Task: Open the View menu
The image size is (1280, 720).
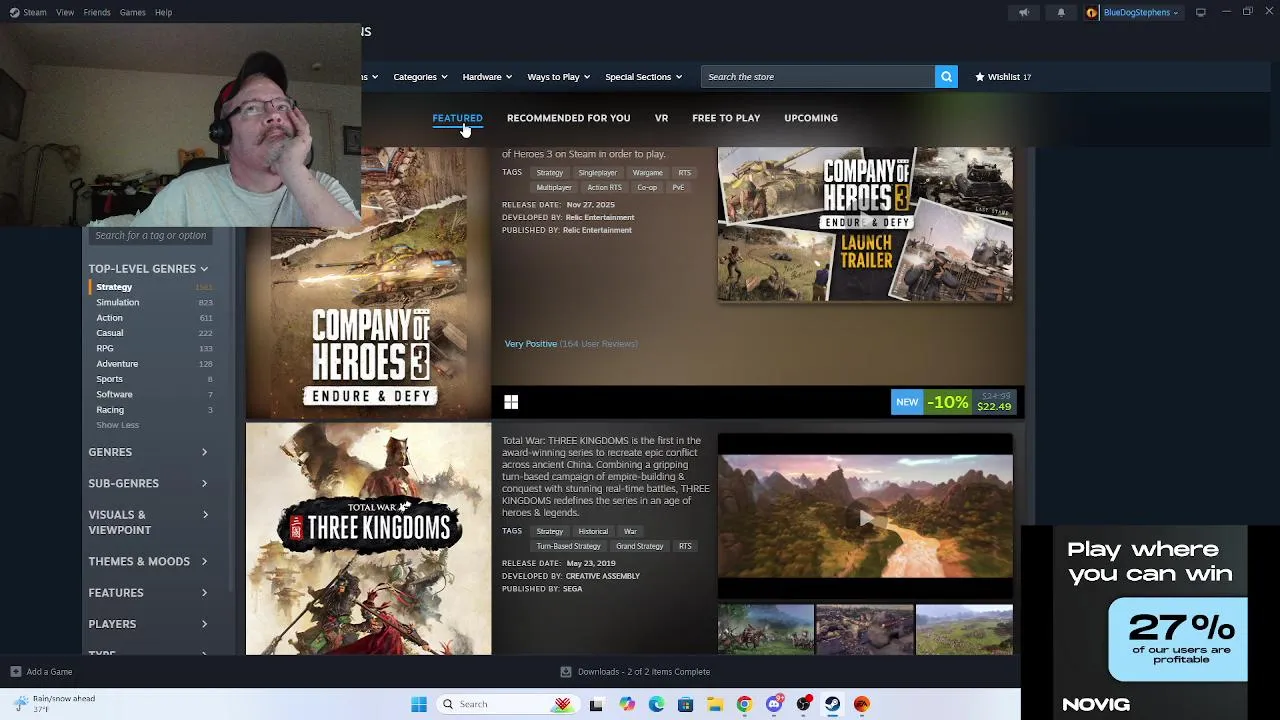Action: (x=65, y=12)
